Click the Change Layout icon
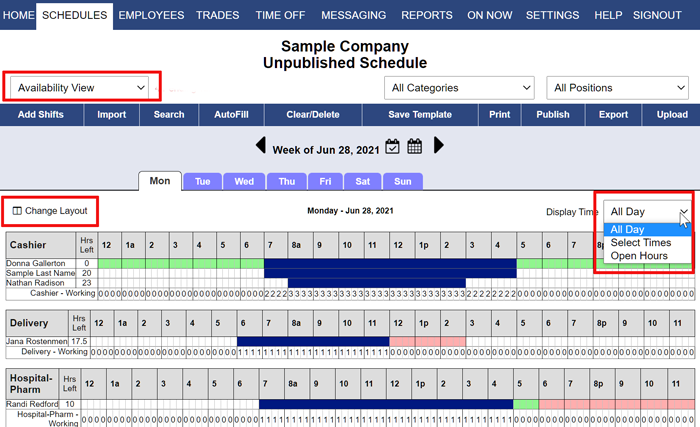Screen dimensions: 700x427 tap(17, 211)
